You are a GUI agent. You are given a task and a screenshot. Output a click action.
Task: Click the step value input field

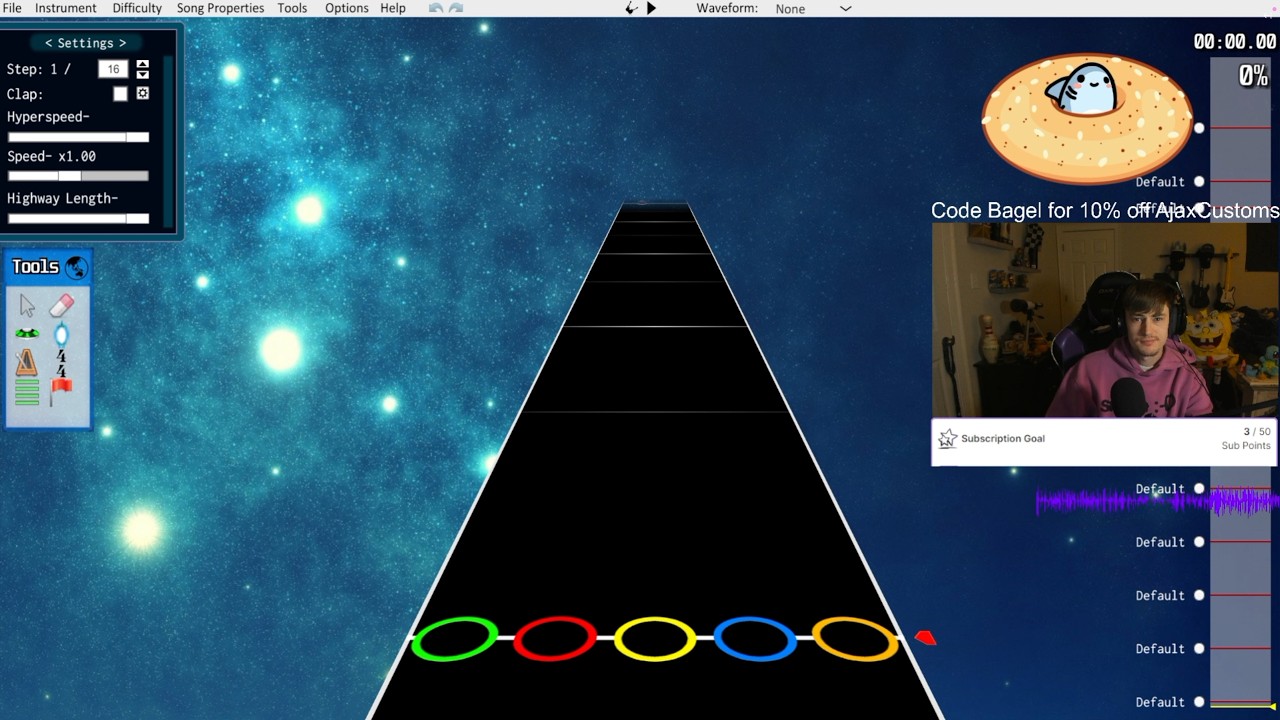point(113,69)
